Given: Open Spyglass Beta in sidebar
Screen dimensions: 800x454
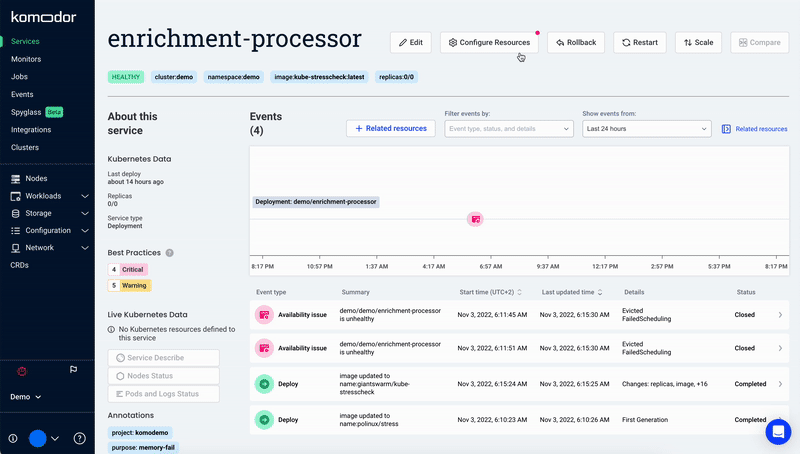Looking at the screenshot, I should pos(37,112).
